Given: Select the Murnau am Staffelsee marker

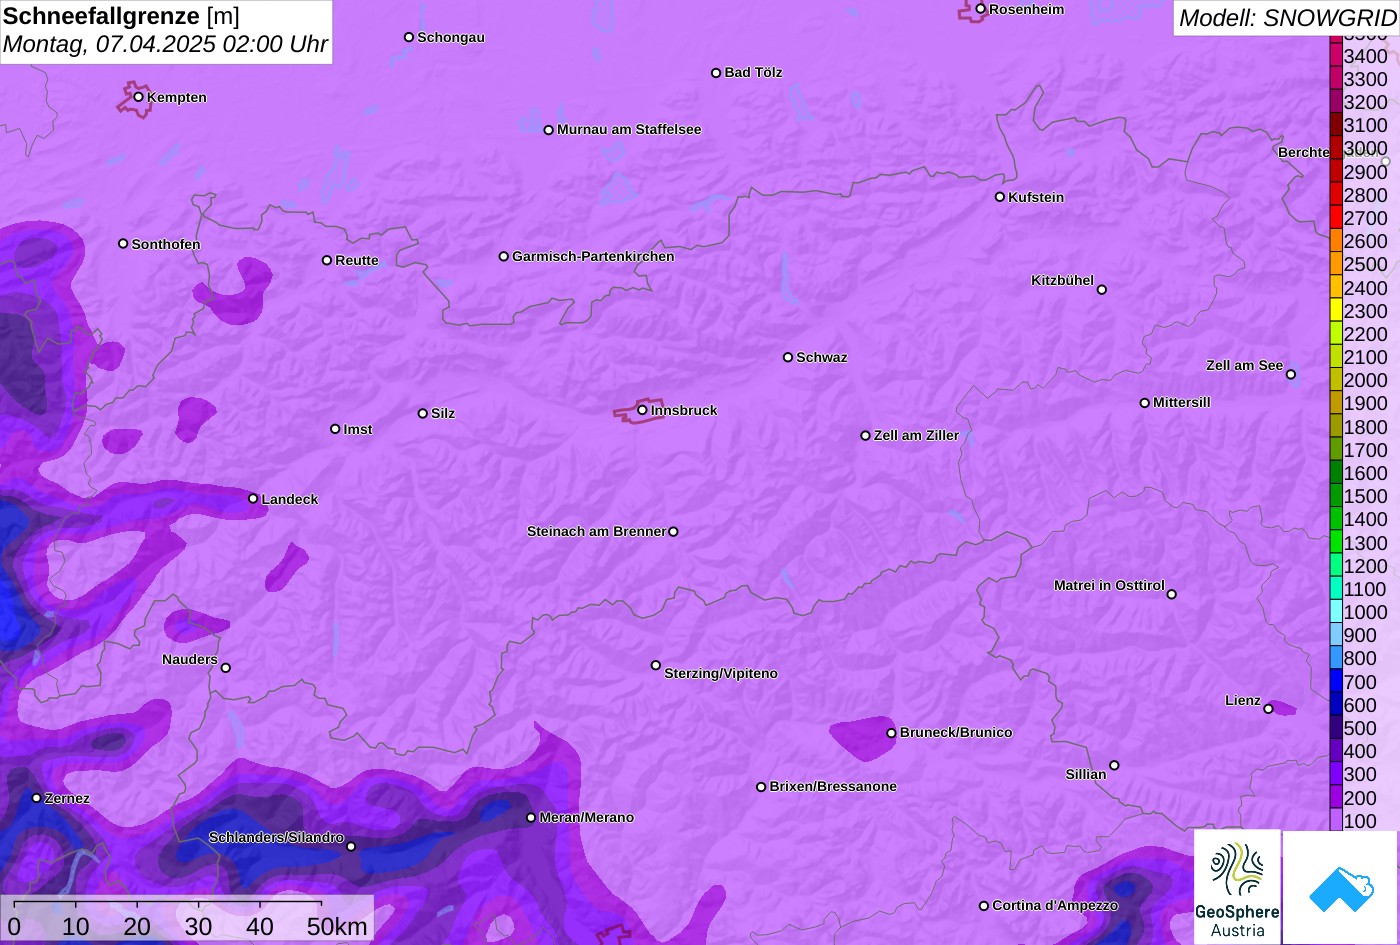Looking at the screenshot, I should pos(548,130).
